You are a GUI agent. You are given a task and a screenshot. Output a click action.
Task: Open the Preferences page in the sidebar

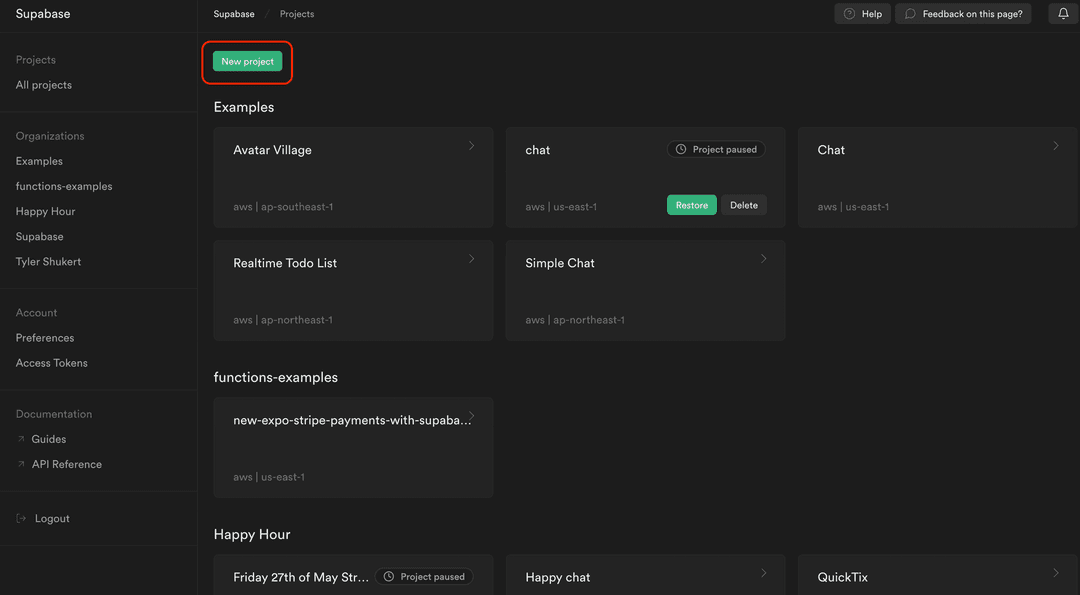pyautogui.click(x=45, y=337)
